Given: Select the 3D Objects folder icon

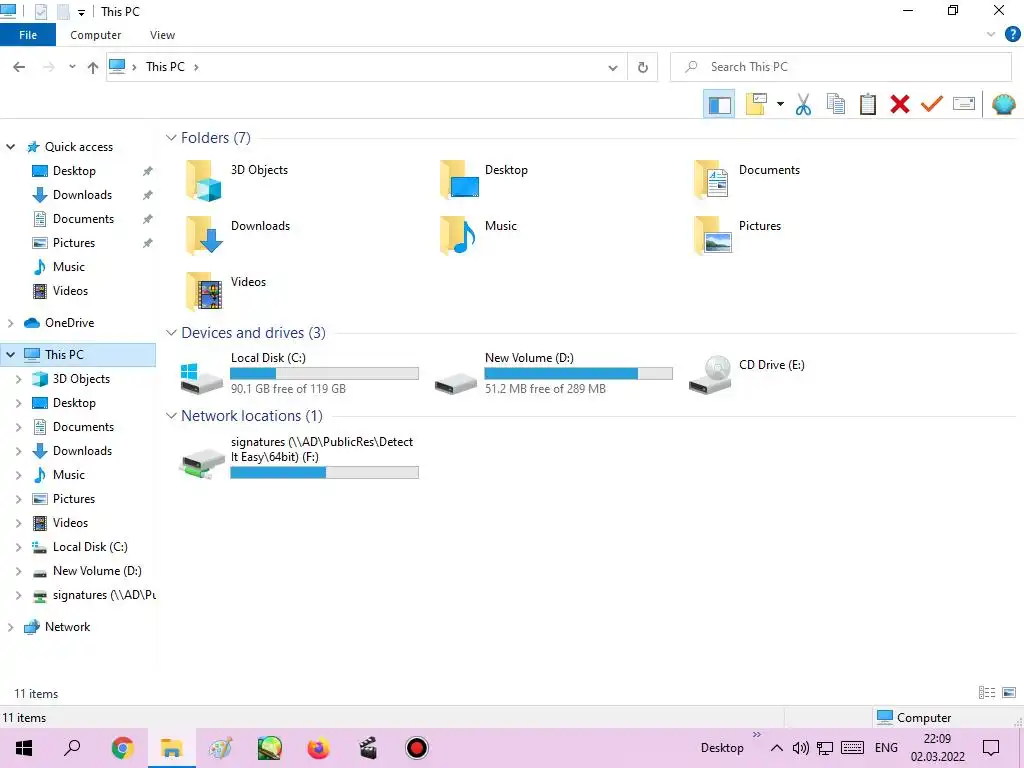Looking at the screenshot, I should 204,181.
